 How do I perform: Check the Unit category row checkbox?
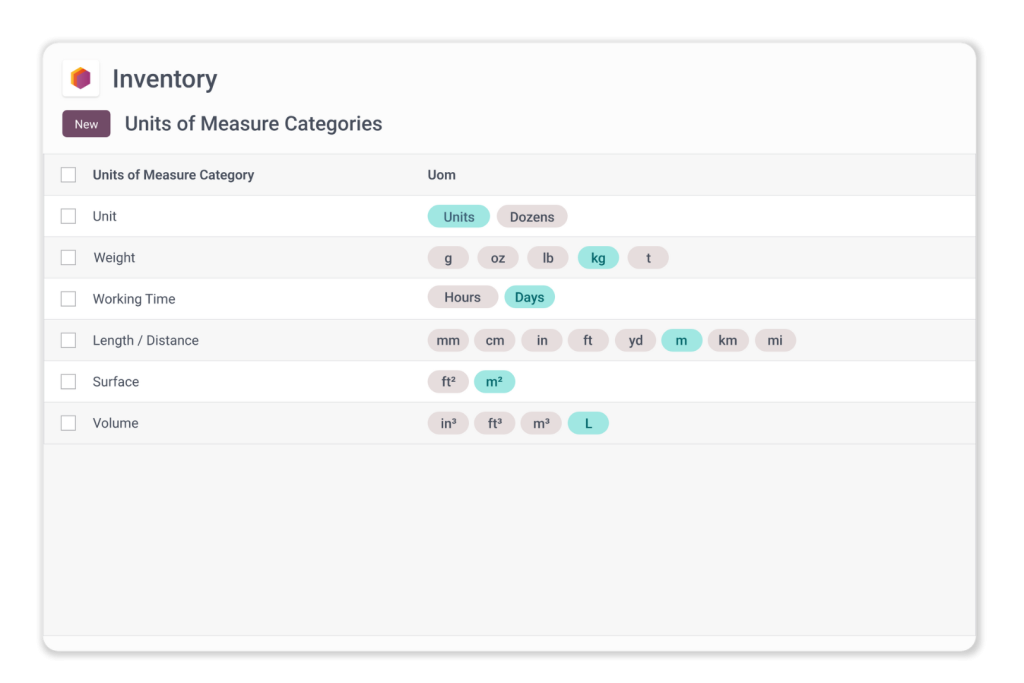[x=68, y=216]
